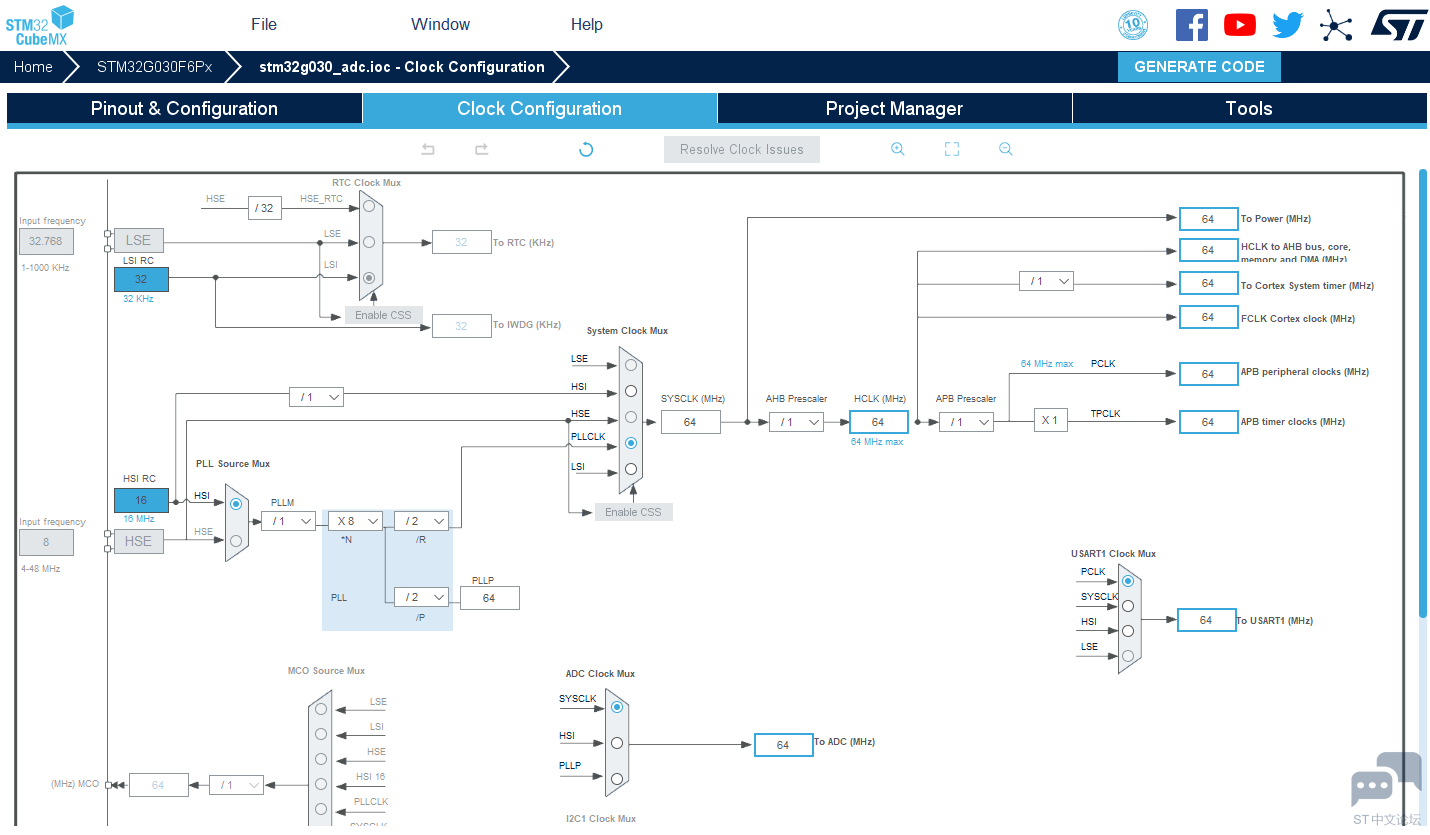The image size is (1430, 835).
Task: Zoom out of the clock diagram
Action: pos(1006,149)
